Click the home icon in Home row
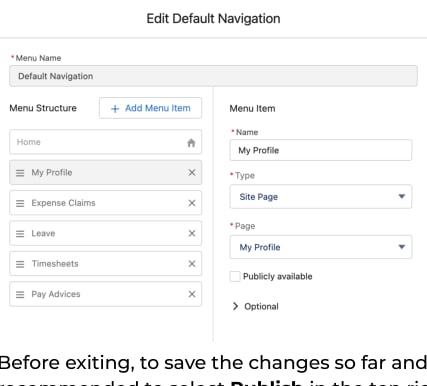The image size is (427, 386). pyautogui.click(x=191, y=143)
